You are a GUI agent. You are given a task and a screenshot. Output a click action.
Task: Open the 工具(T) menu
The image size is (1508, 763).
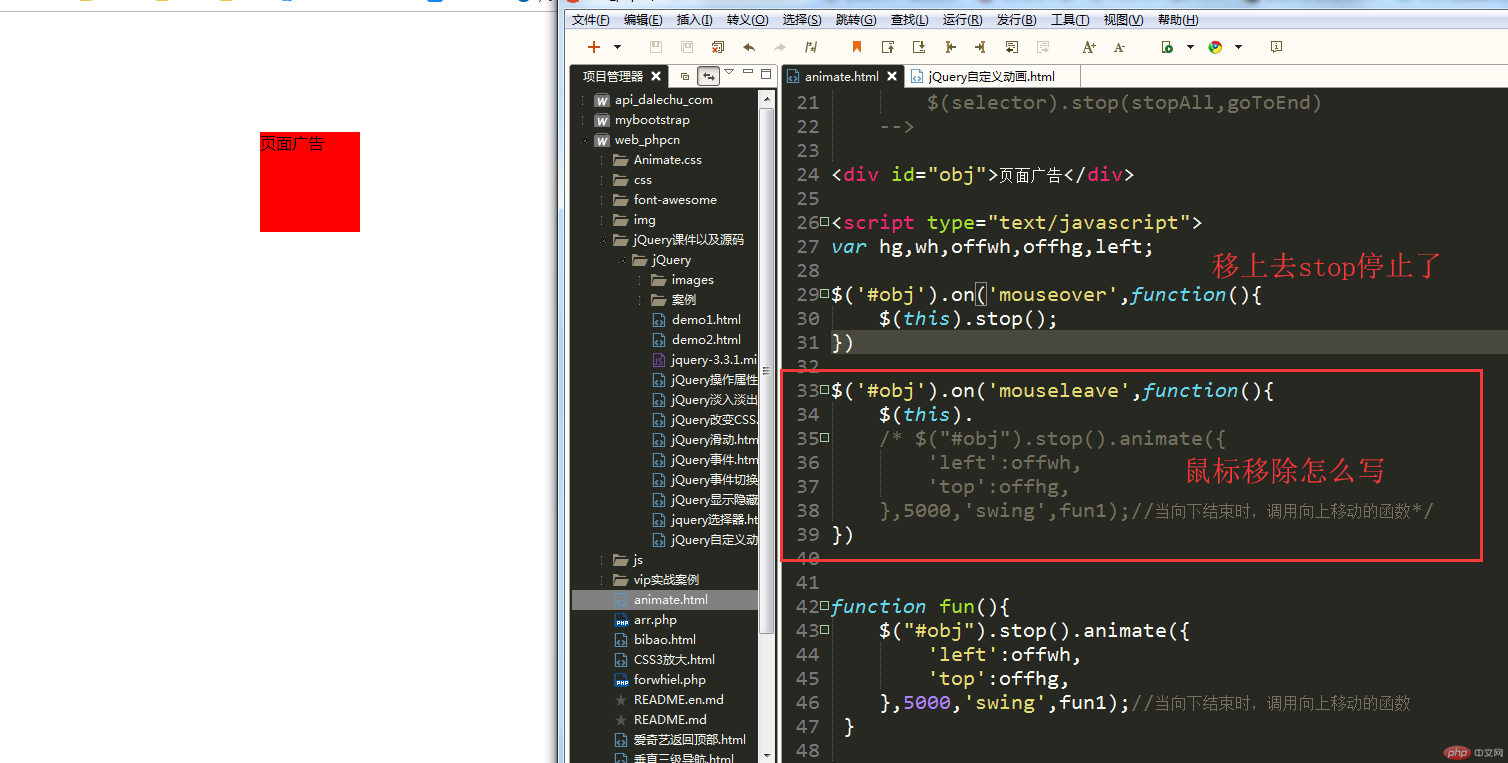1070,20
